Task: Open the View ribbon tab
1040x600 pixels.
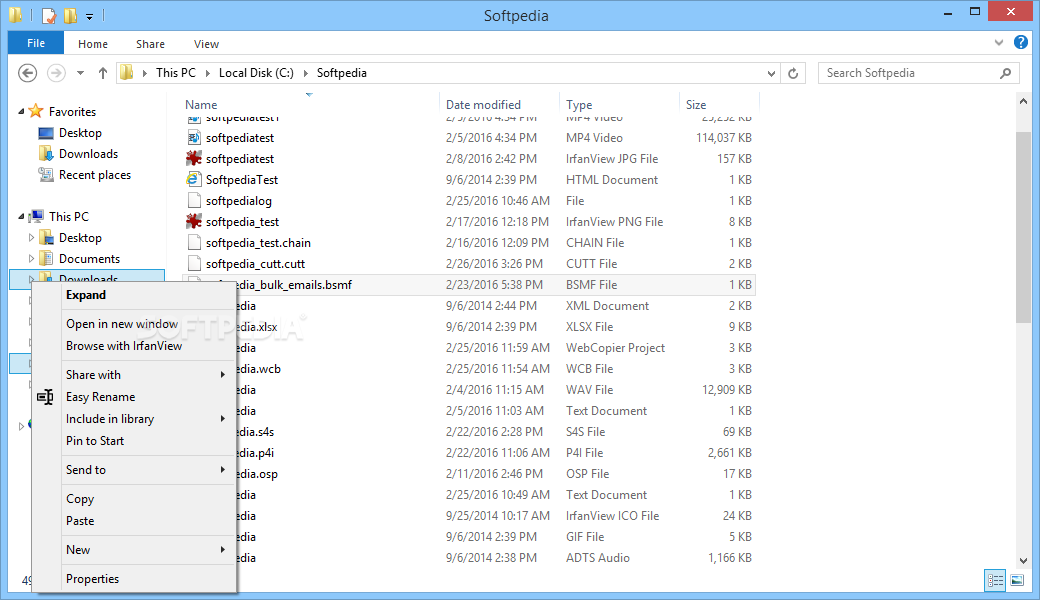Action: tap(206, 44)
